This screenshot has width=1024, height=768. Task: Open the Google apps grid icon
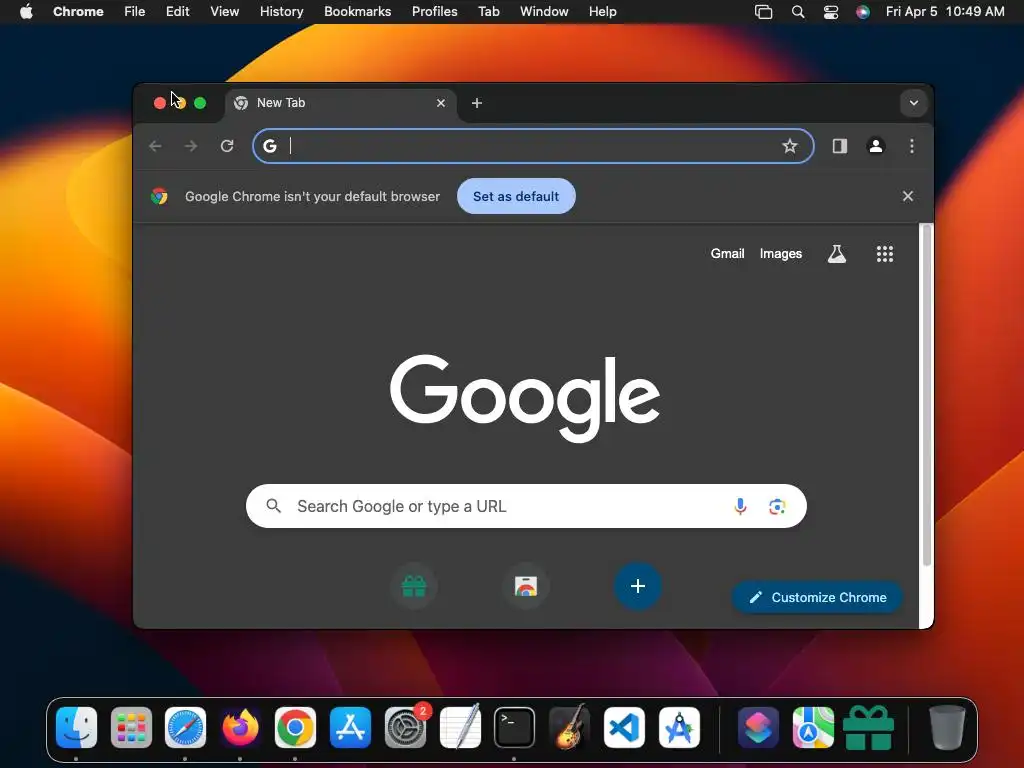click(885, 253)
